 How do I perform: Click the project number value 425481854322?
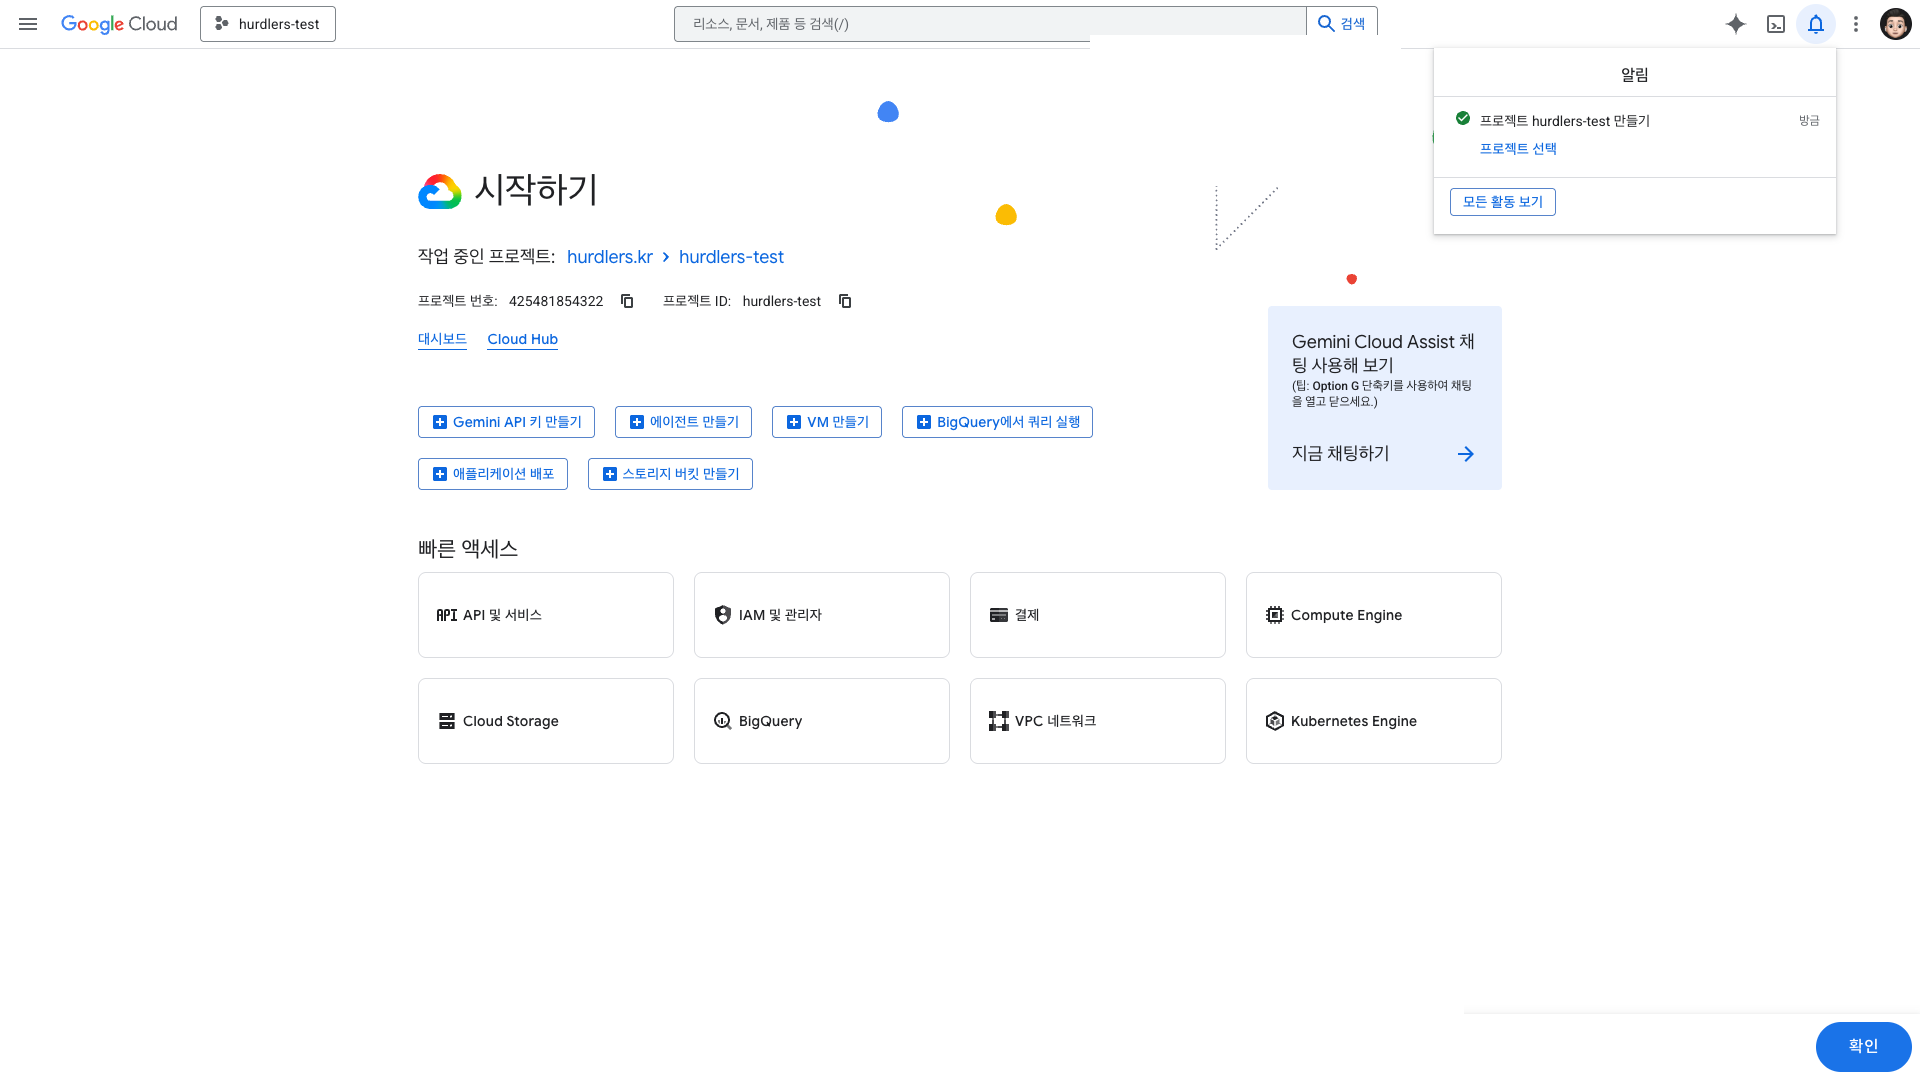[x=556, y=301]
